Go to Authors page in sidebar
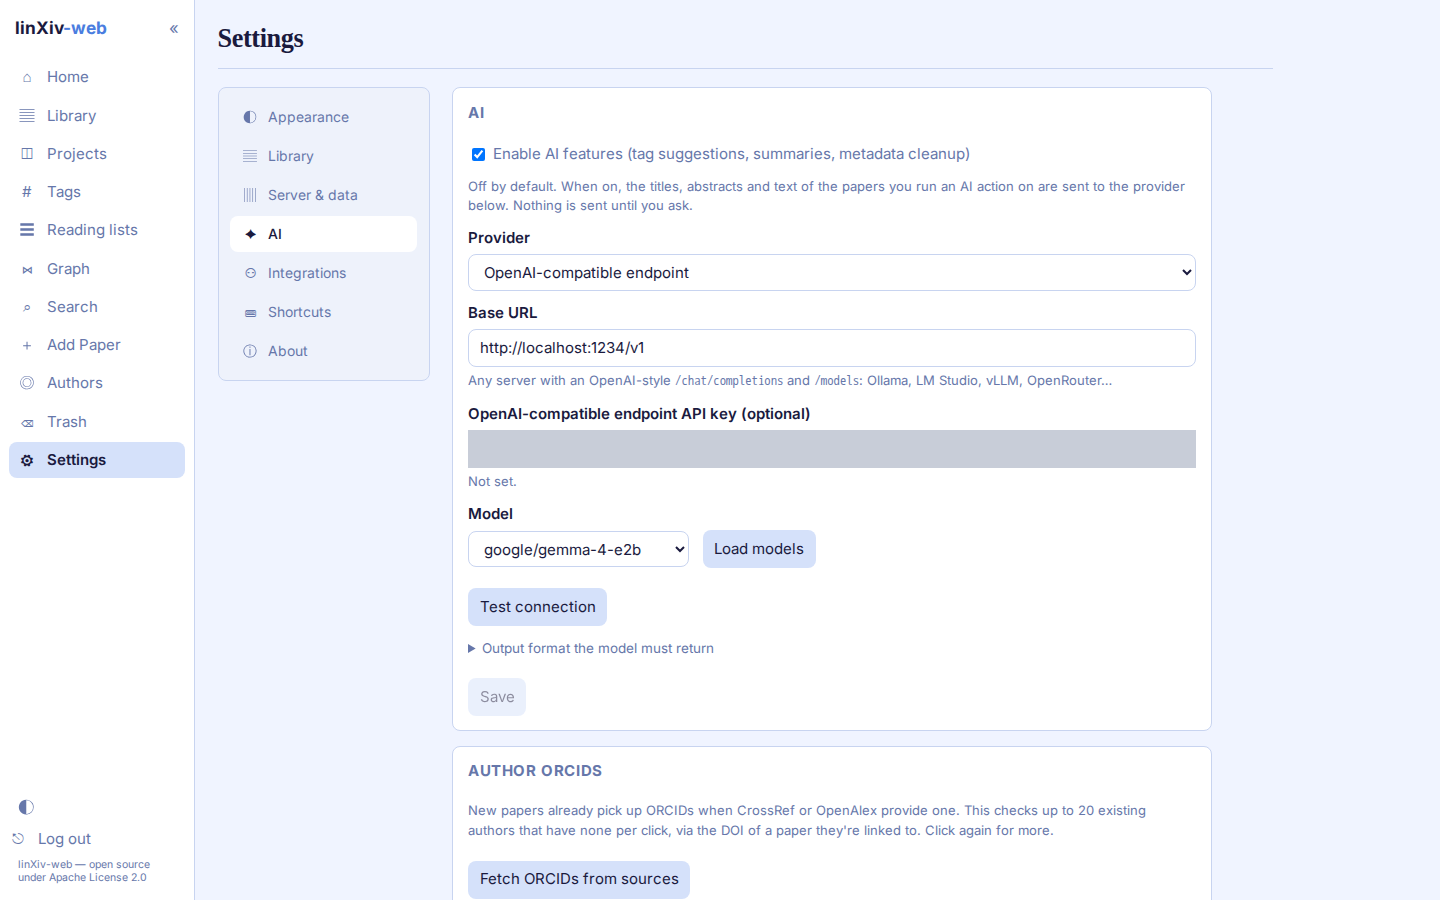The width and height of the screenshot is (1440, 900). pos(97,383)
